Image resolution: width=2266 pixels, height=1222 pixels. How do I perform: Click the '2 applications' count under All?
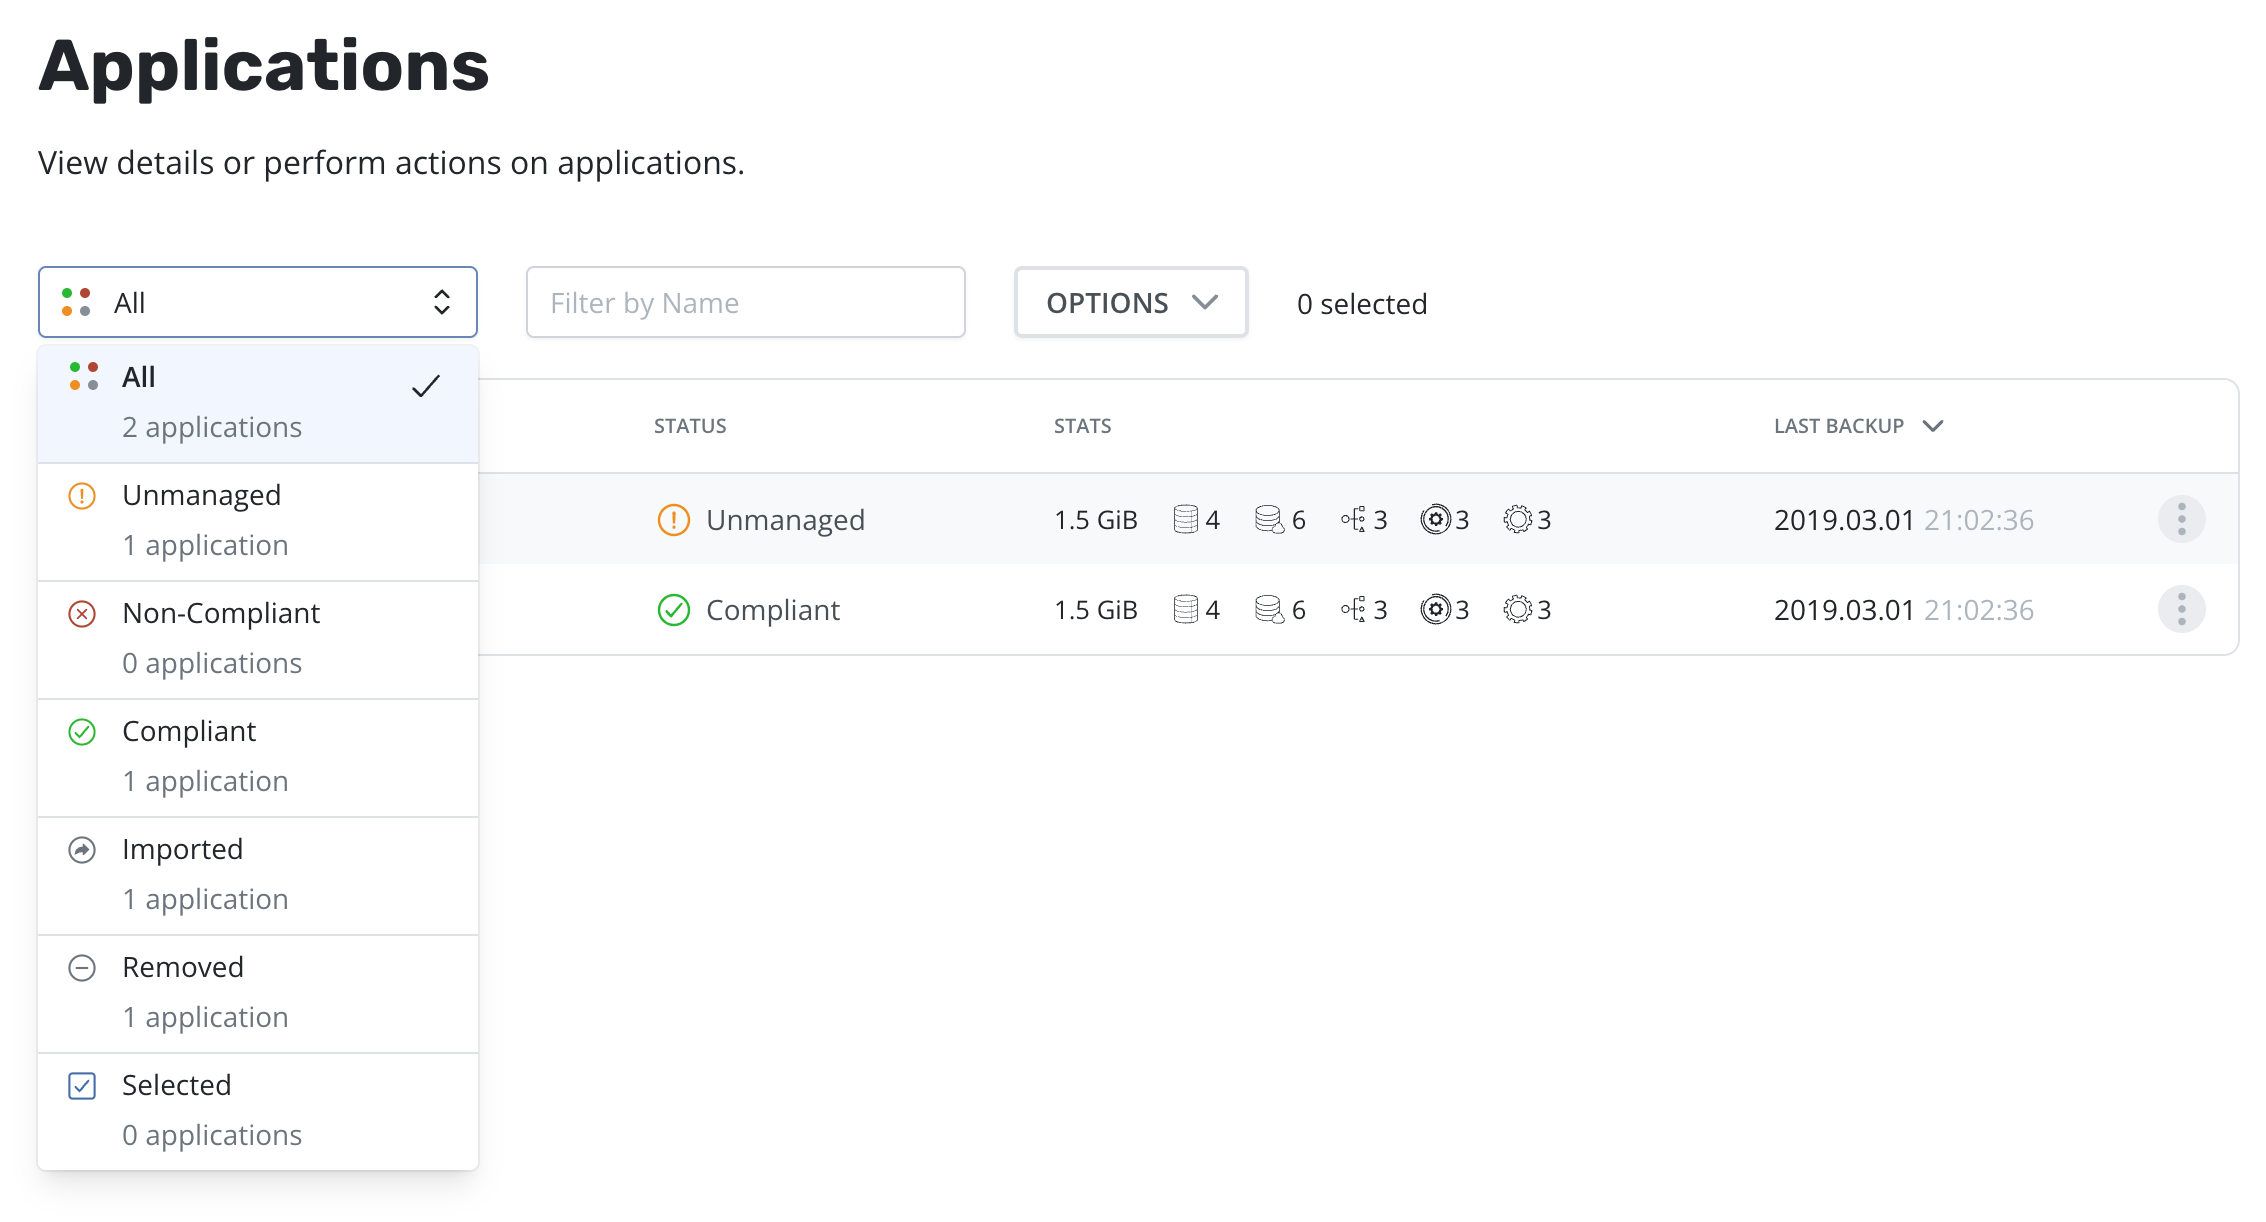coord(212,428)
